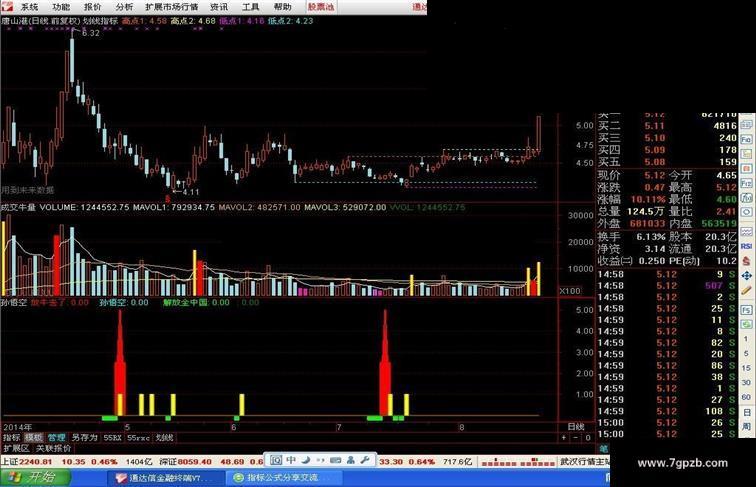Switch to 1-minute period button
Screen dimensions: 756x487
[746, 339]
